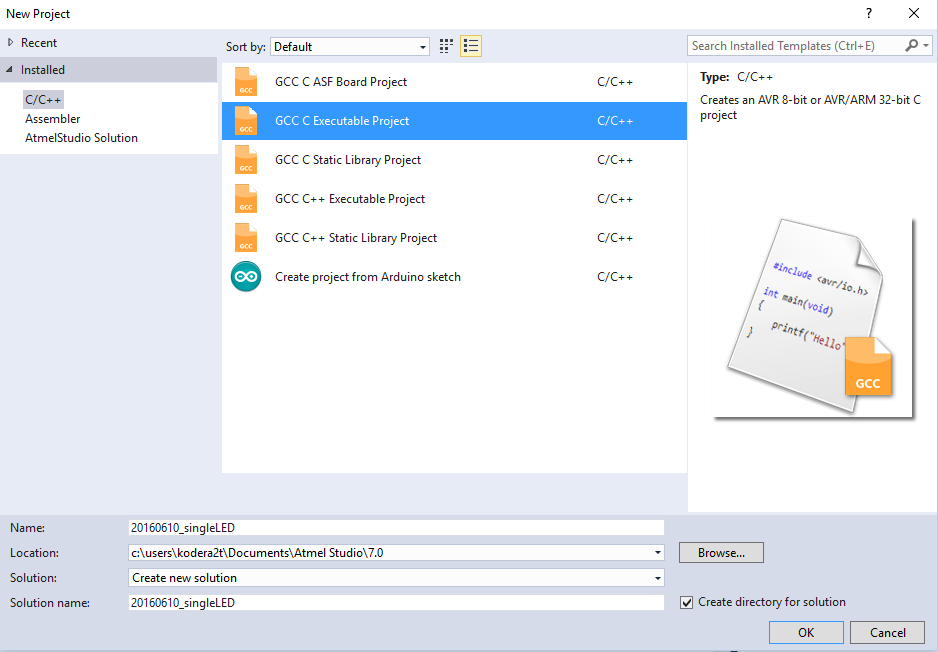Image resolution: width=938 pixels, height=652 pixels.
Task: Open the Solution dropdown list
Action: 396,578
